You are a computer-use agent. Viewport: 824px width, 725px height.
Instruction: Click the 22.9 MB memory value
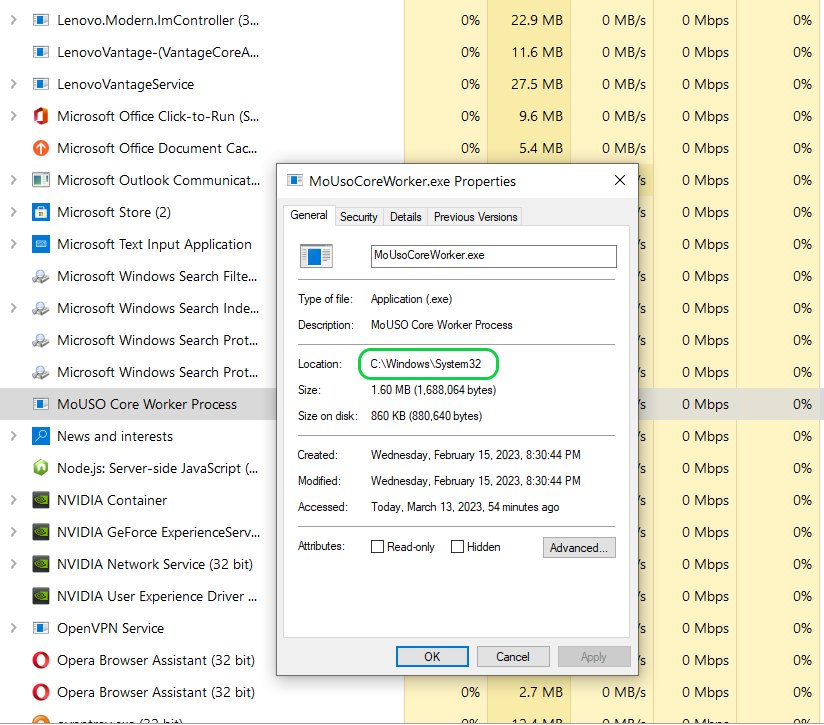pyautogui.click(x=537, y=20)
